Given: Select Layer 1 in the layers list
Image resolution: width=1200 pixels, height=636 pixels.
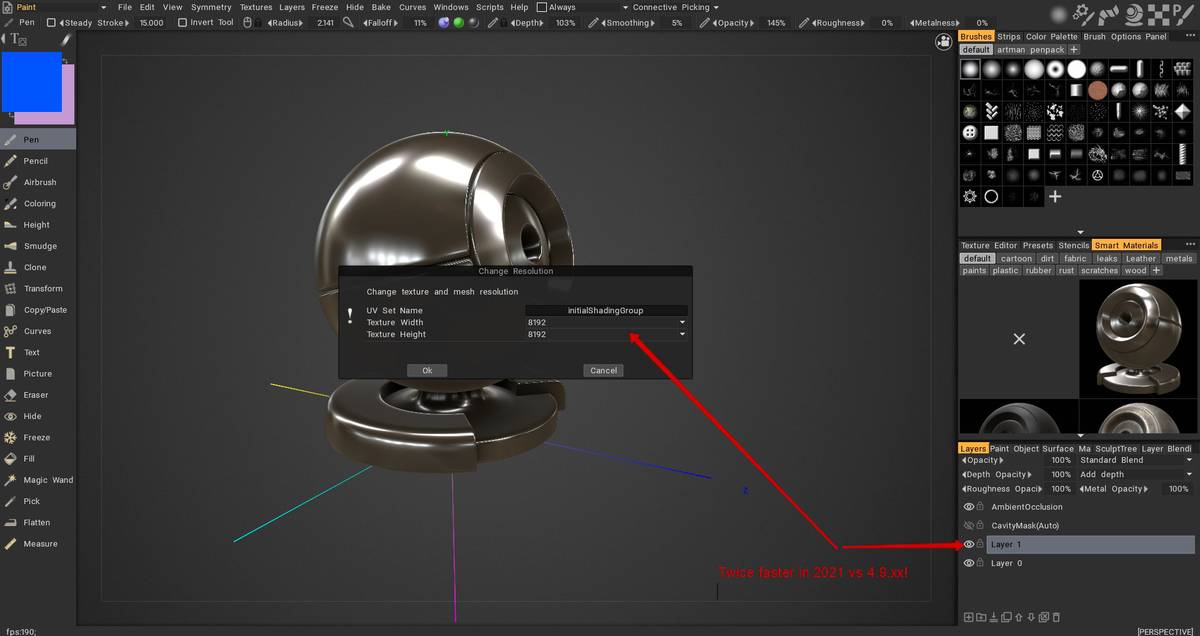Looking at the screenshot, I should point(1090,545).
